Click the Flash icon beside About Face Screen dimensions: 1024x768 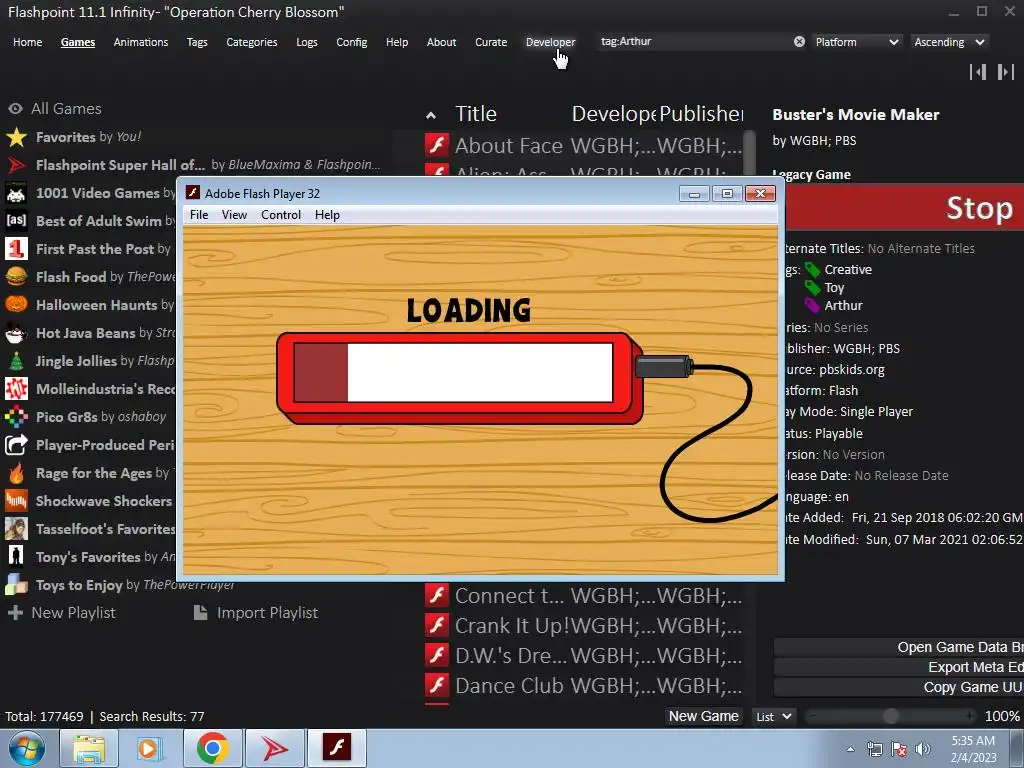tap(437, 145)
